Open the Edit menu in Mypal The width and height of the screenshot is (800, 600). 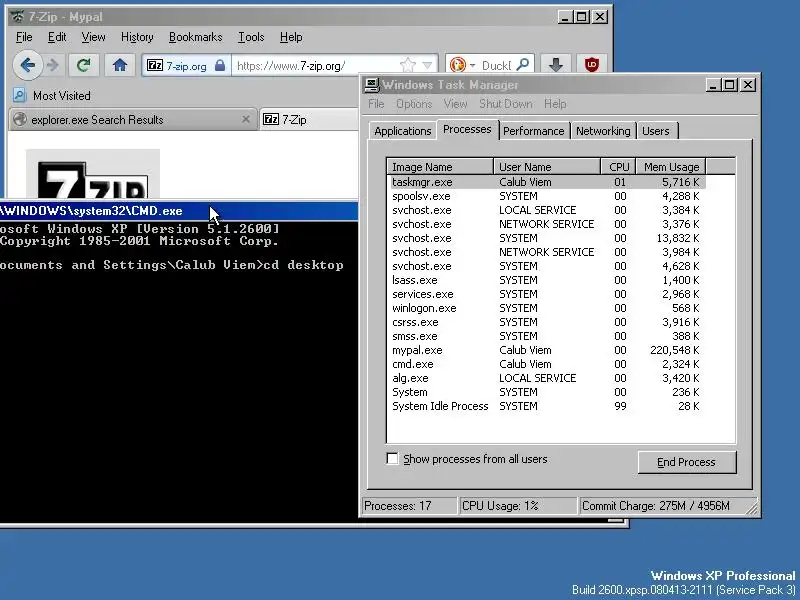pyautogui.click(x=57, y=37)
